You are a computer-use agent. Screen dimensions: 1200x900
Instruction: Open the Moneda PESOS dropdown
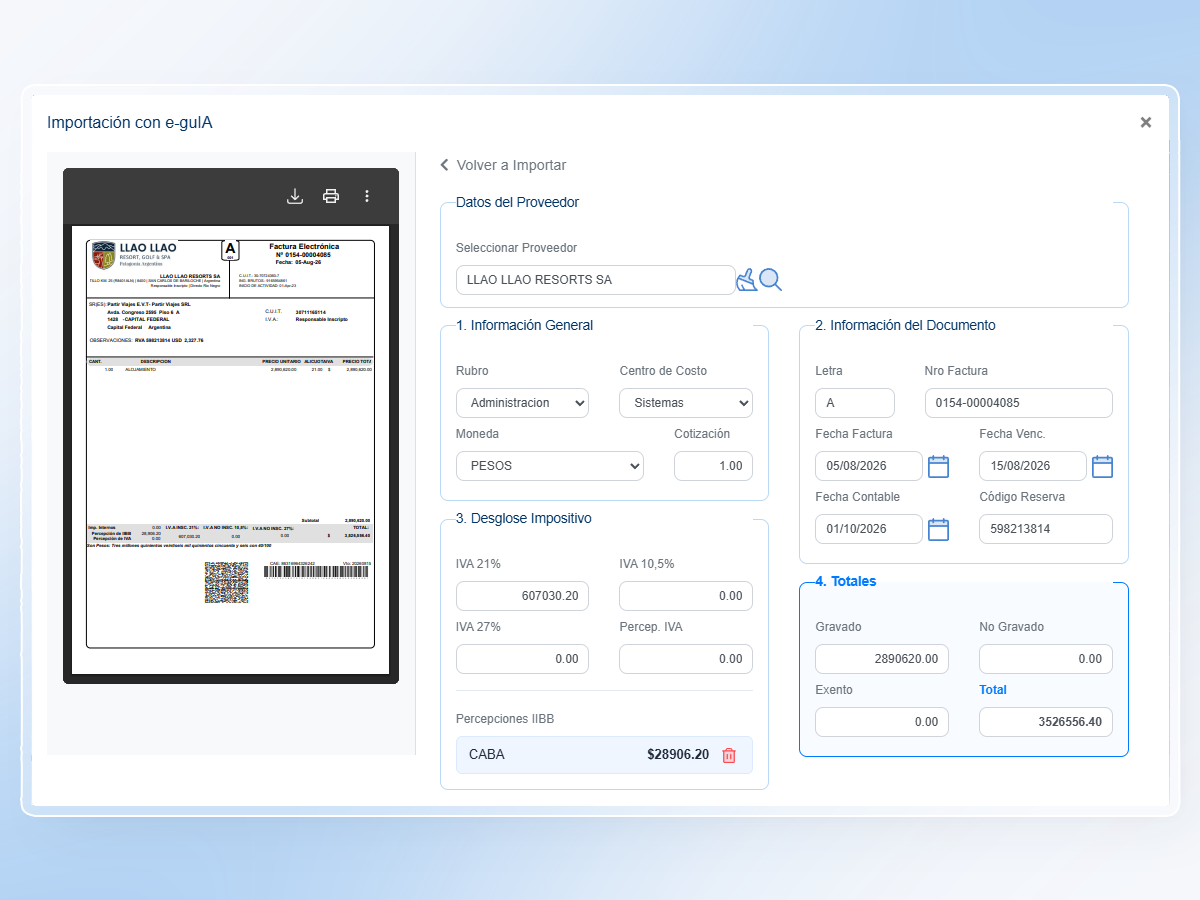(x=550, y=466)
